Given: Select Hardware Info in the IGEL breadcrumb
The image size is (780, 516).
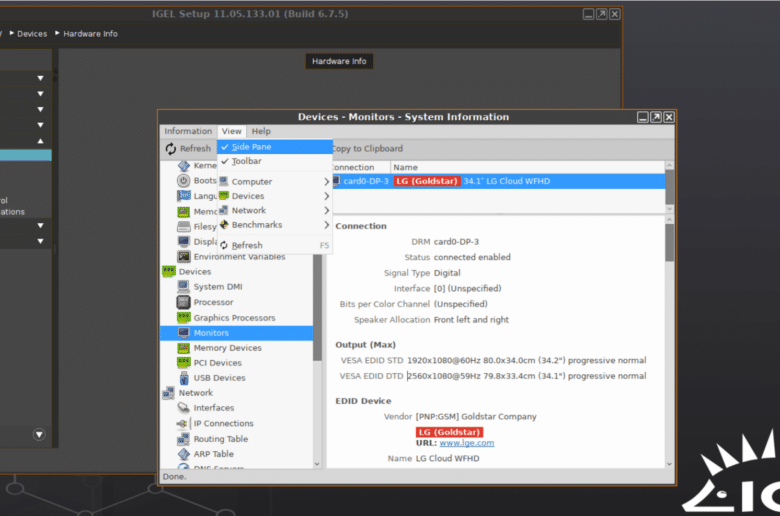Looking at the screenshot, I should [90, 34].
